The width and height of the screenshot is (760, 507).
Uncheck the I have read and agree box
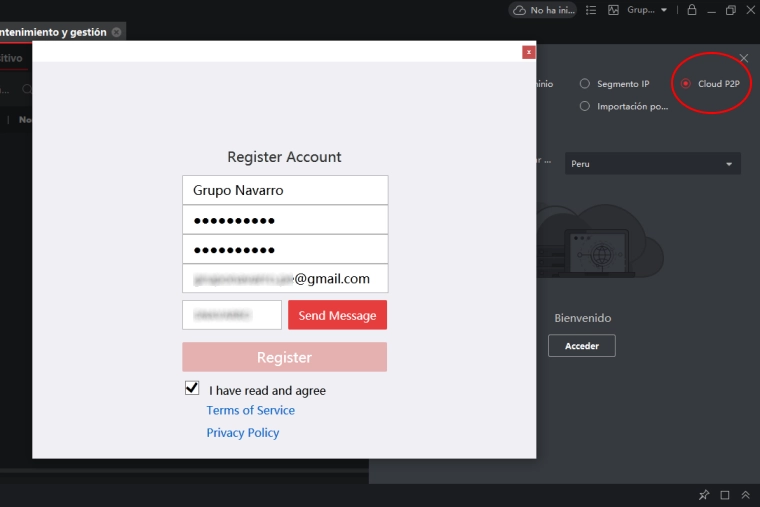[x=192, y=388]
